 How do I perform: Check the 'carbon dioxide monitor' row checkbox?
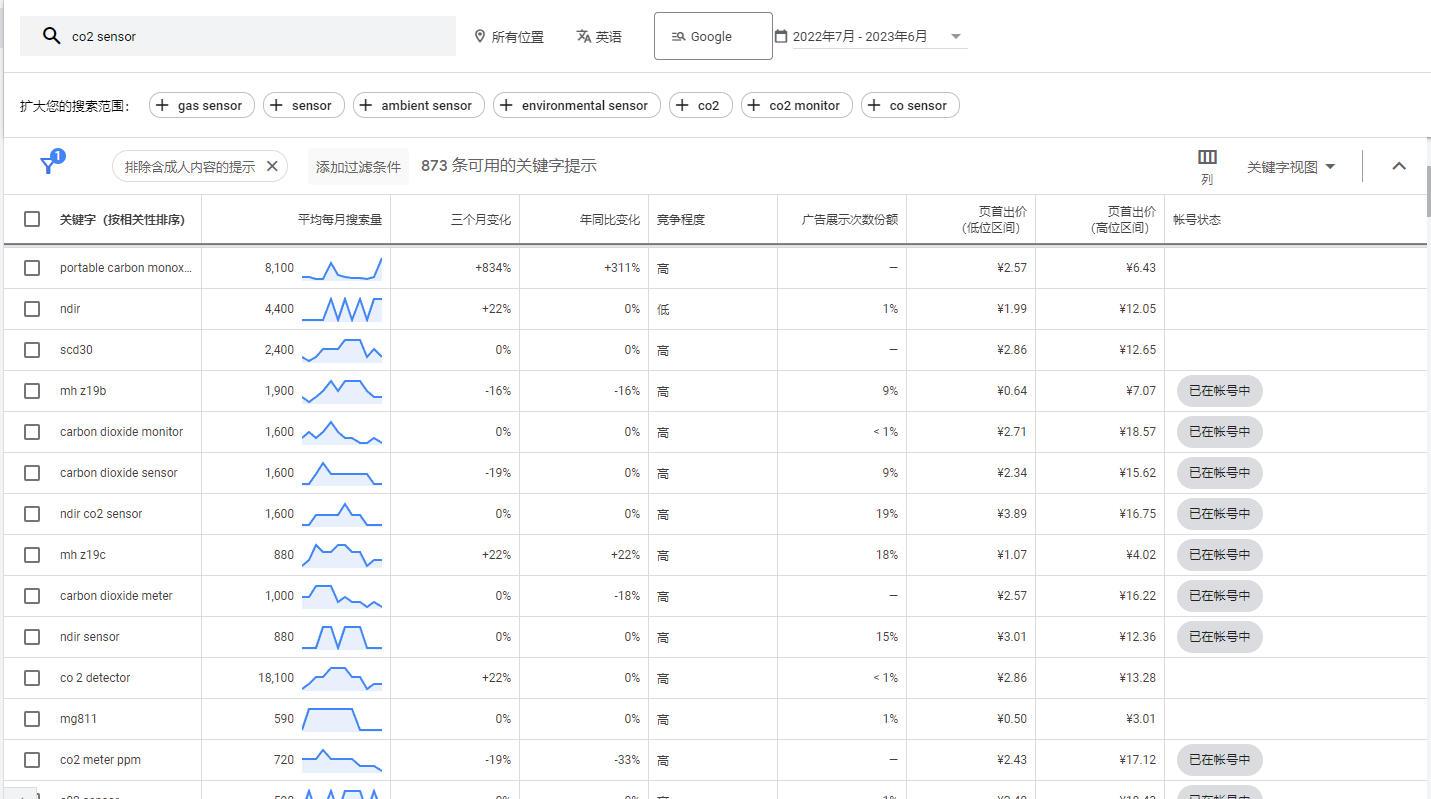(32, 432)
